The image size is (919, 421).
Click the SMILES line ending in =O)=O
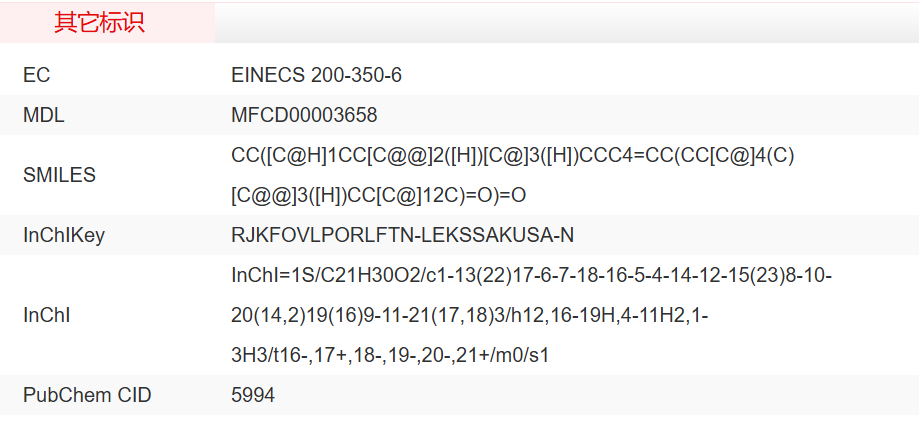[x=378, y=194]
